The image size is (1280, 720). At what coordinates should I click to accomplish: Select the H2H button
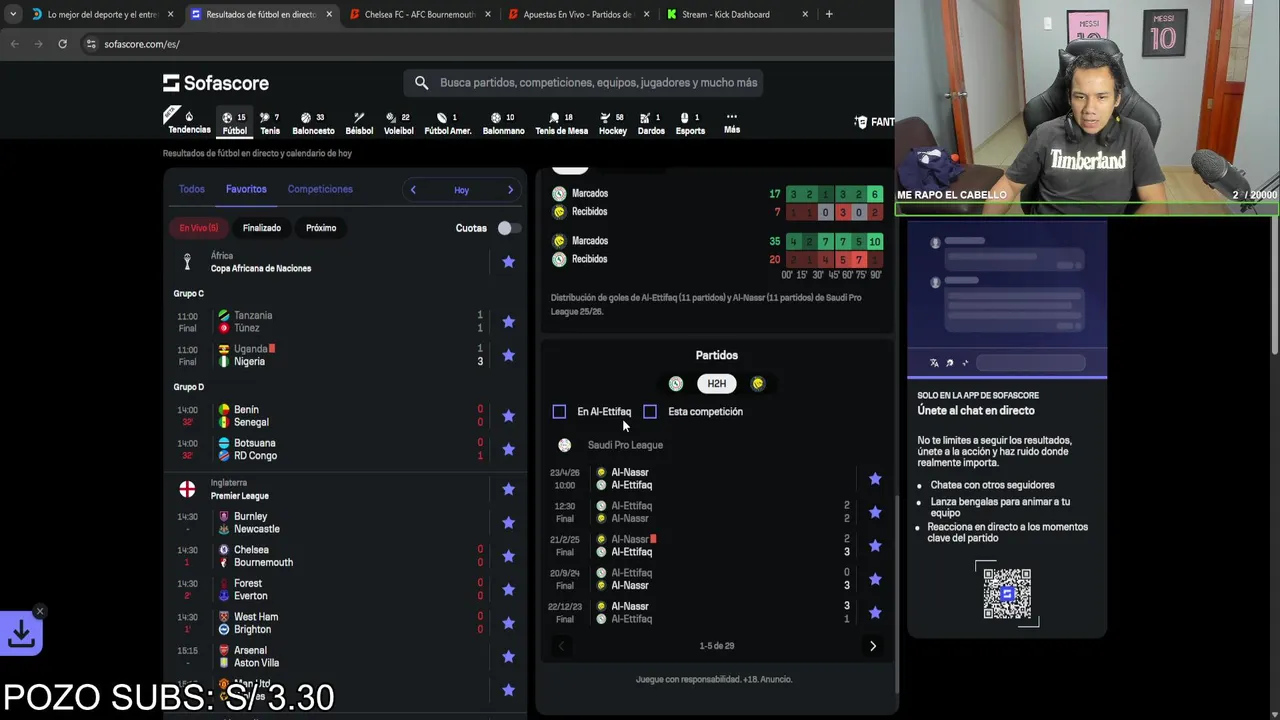point(717,384)
